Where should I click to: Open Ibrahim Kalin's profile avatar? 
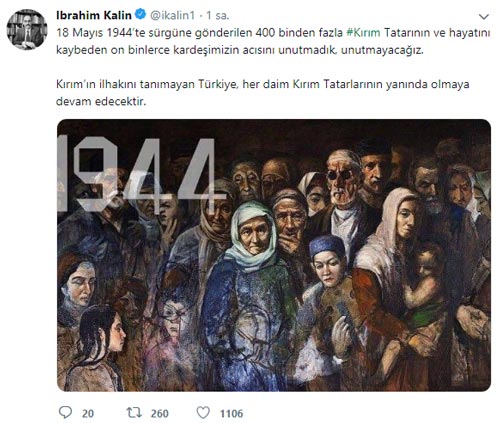27,29
